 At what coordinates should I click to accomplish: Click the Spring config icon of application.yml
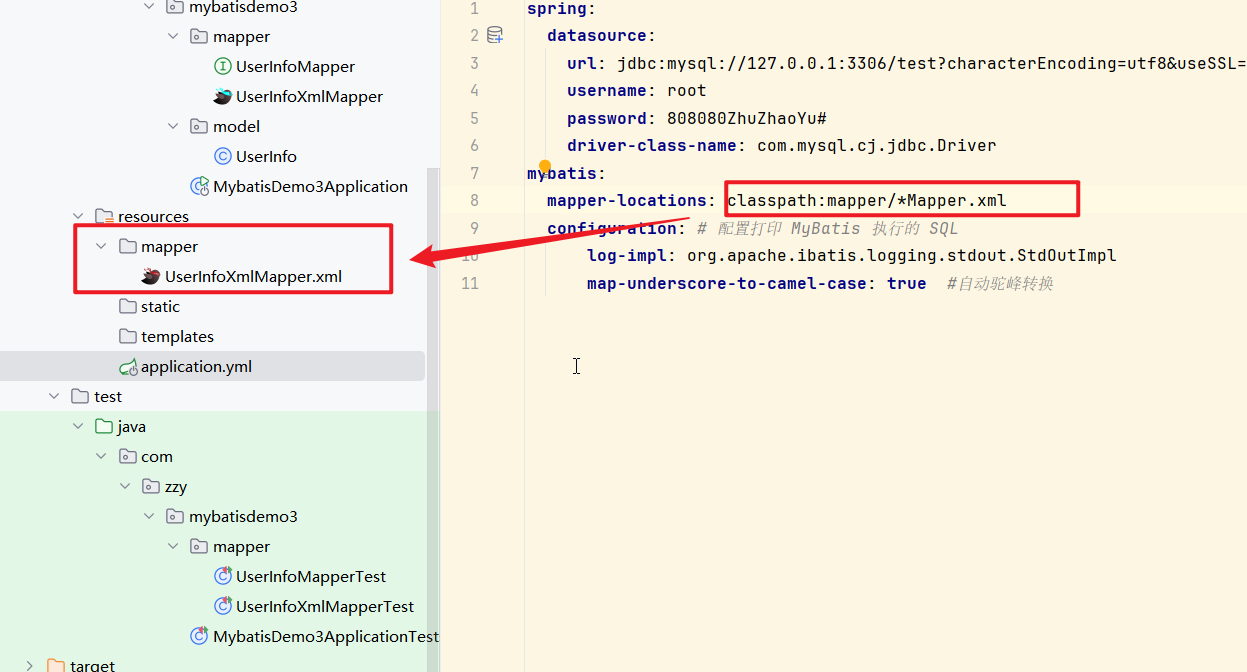pos(128,367)
